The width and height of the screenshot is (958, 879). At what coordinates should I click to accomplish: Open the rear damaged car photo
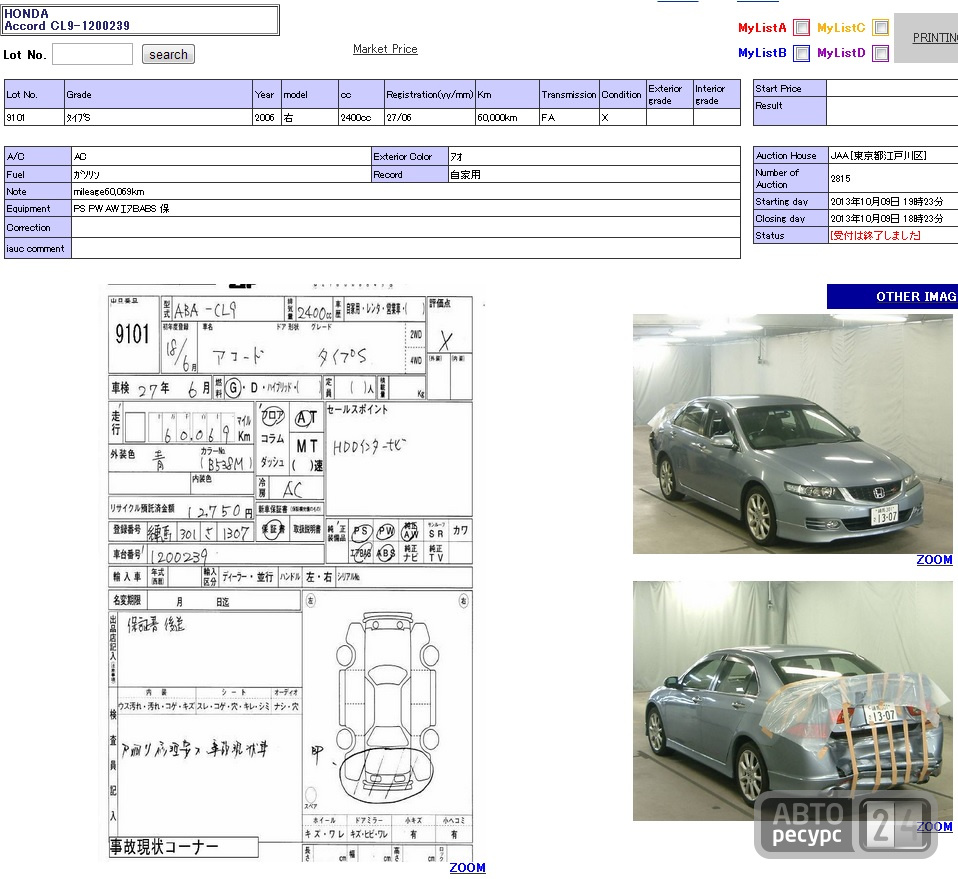(792, 701)
